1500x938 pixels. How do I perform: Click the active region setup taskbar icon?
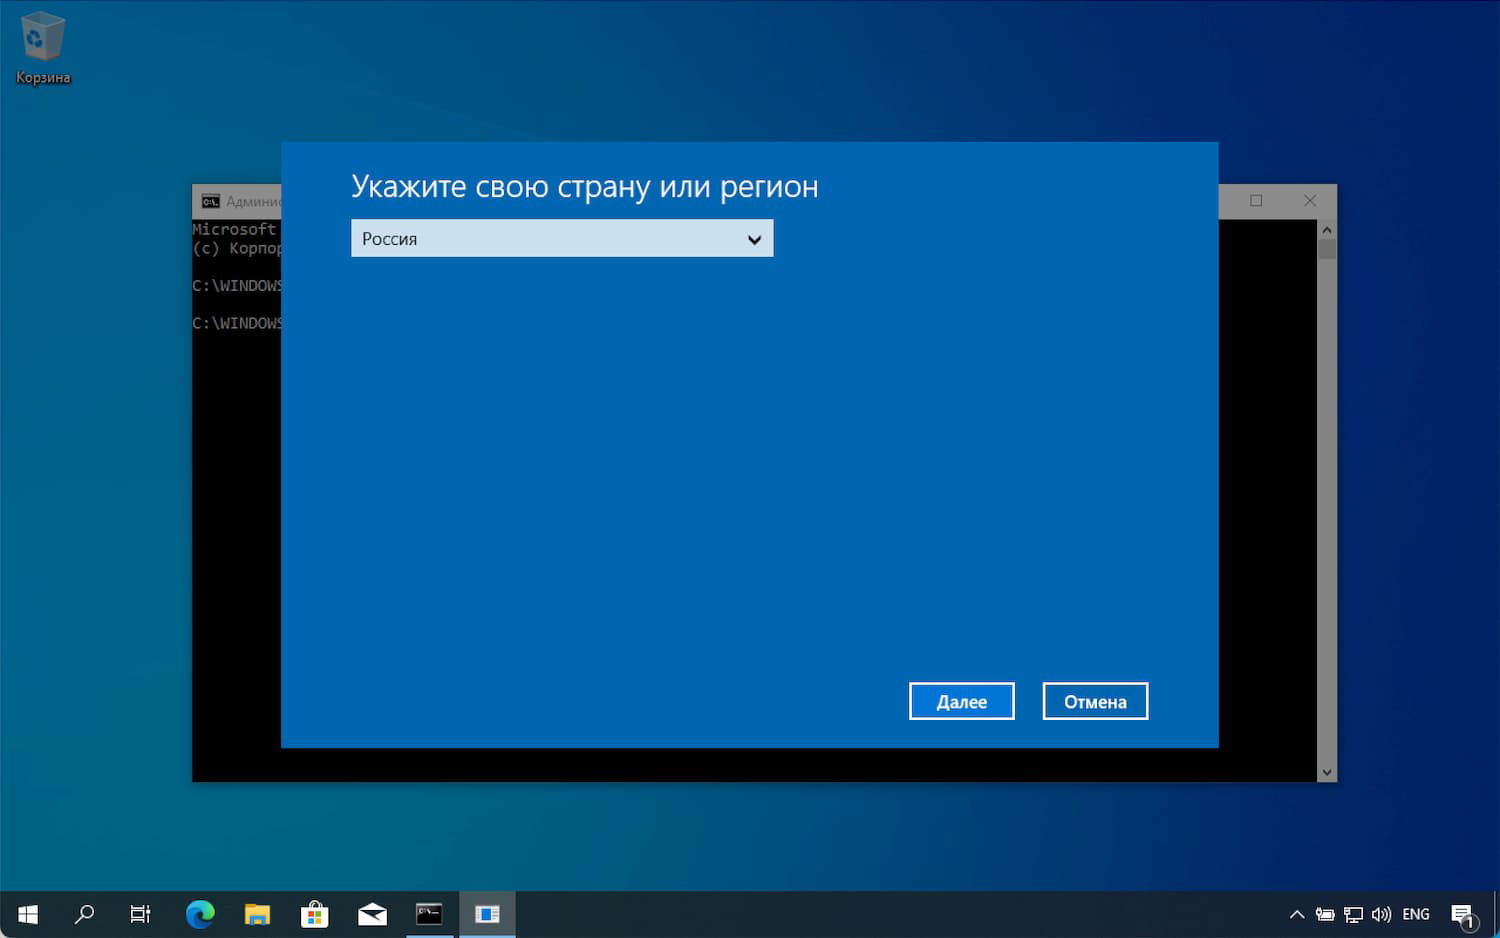[487, 913]
